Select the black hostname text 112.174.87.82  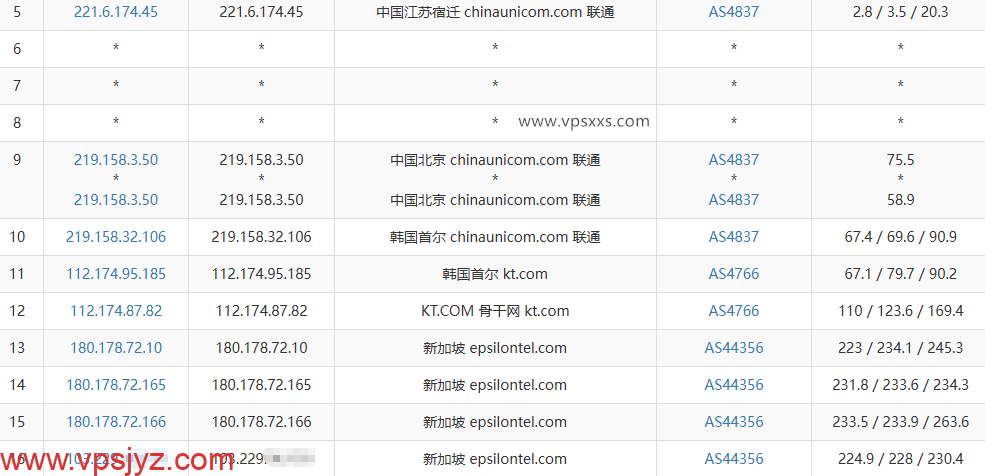tap(261, 311)
